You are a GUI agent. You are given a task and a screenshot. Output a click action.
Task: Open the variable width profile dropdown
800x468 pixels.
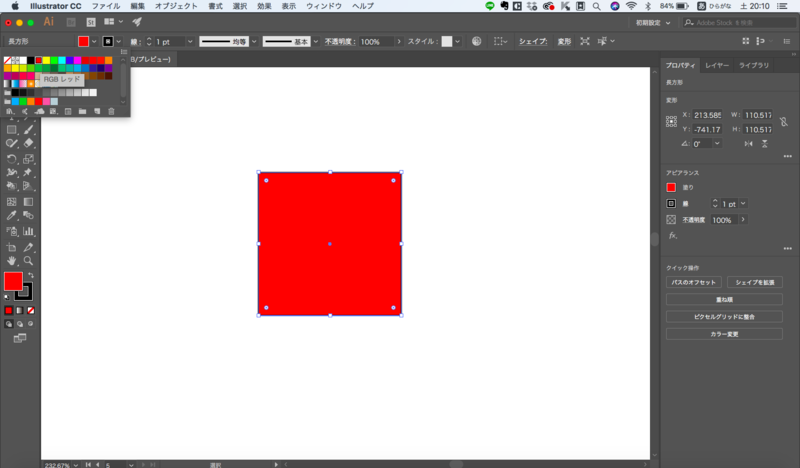(x=254, y=41)
